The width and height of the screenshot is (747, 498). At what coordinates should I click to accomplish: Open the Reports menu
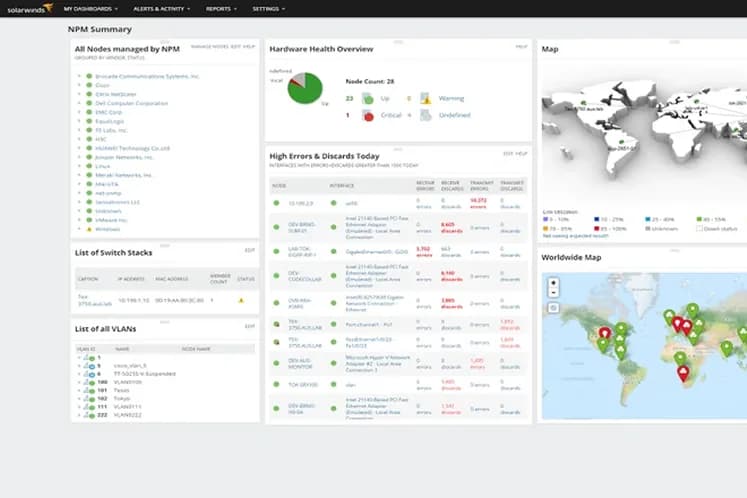(x=221, y=9)
